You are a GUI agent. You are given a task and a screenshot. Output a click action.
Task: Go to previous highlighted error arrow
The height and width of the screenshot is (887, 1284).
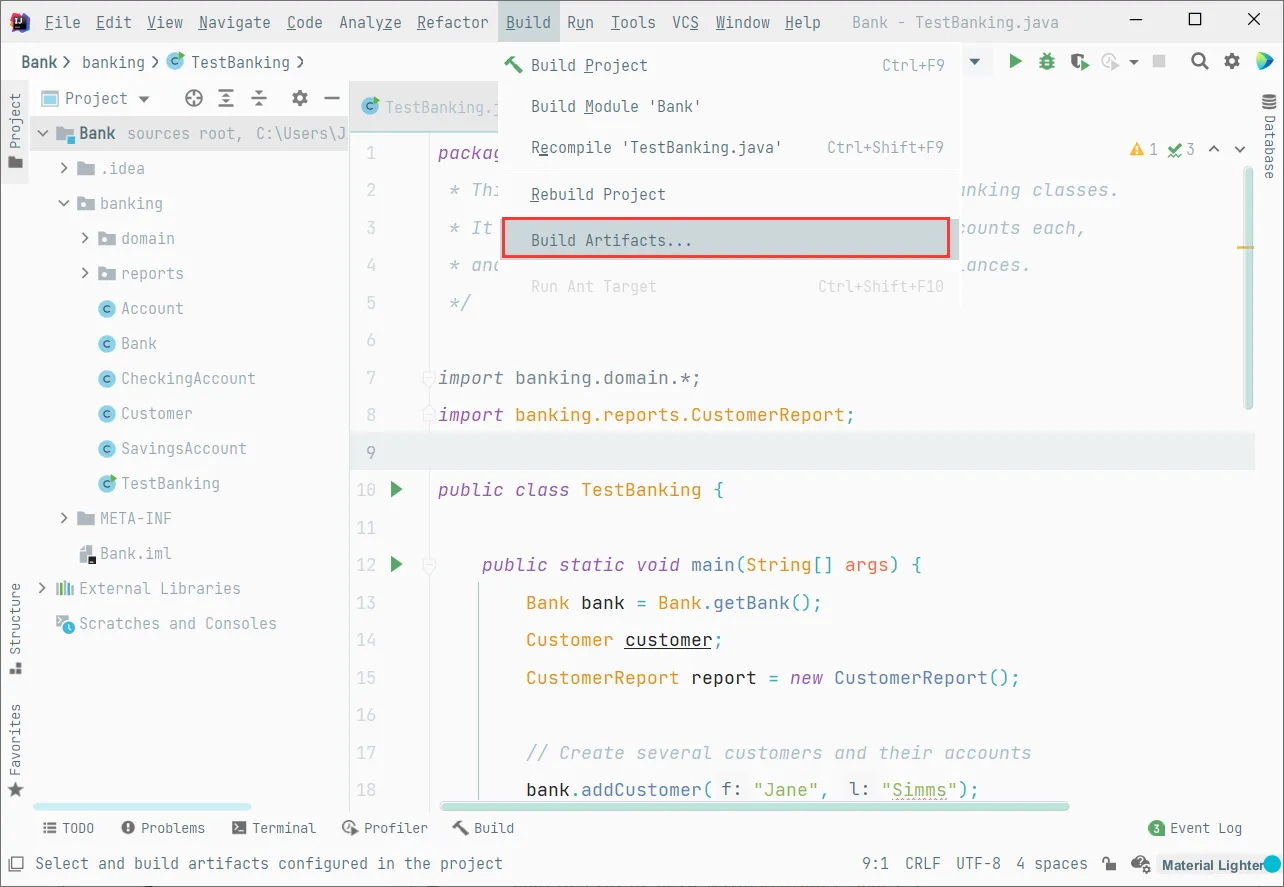[1214, 150]
